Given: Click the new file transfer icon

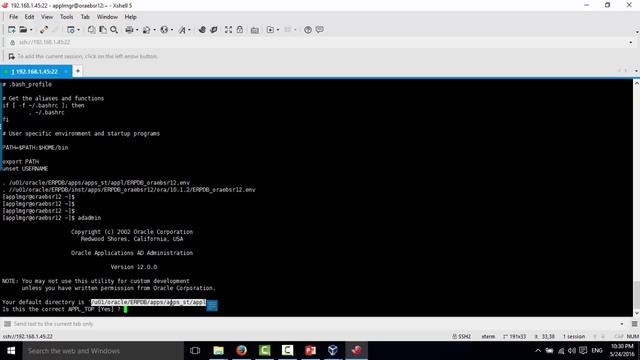Looking at the screenshot, I should click(x=270, y=30).
